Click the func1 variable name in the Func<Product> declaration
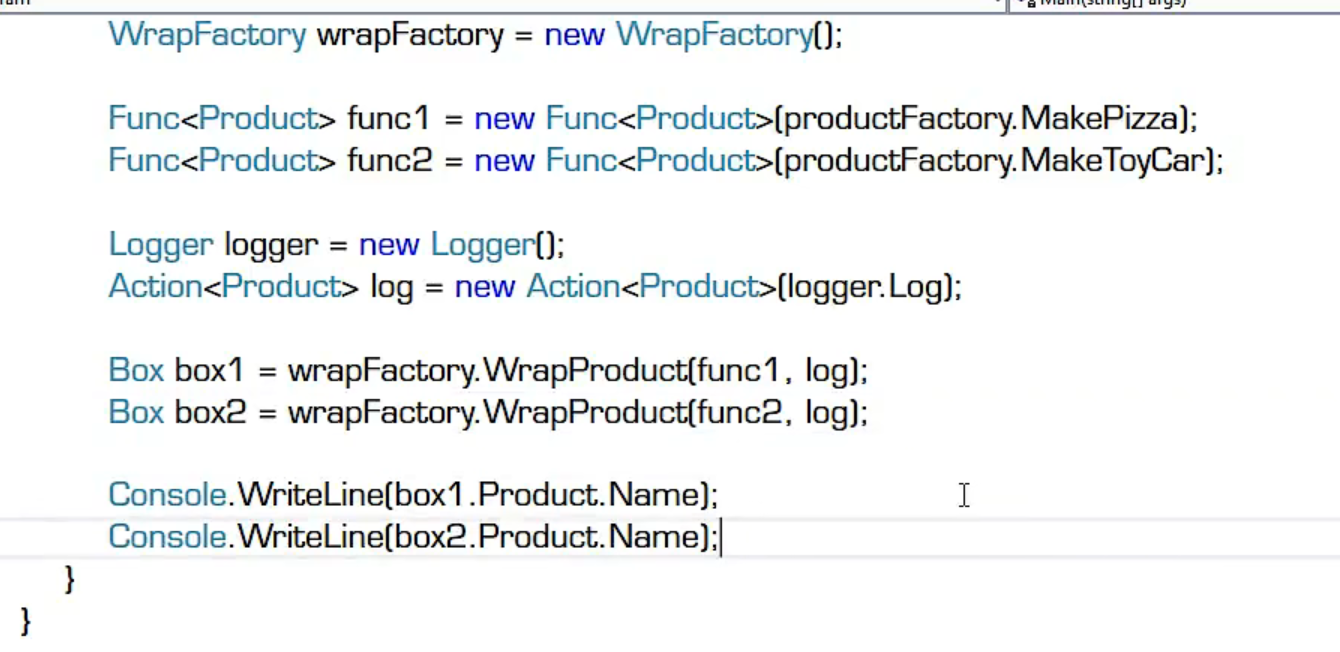The image size is (1340, 652). pyautogui.click(x=388, y=119)
